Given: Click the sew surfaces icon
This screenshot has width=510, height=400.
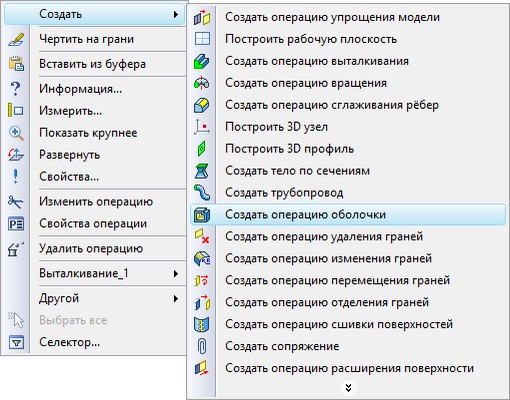Looking at the screenshot, I should [x=202, y=324].
